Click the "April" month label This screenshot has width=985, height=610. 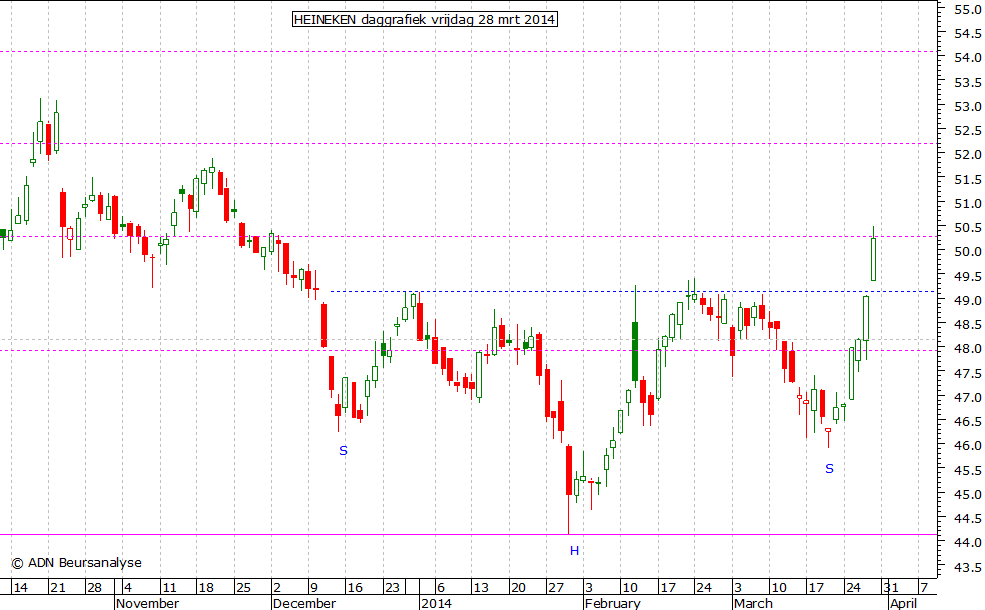[x=904, y=603]
